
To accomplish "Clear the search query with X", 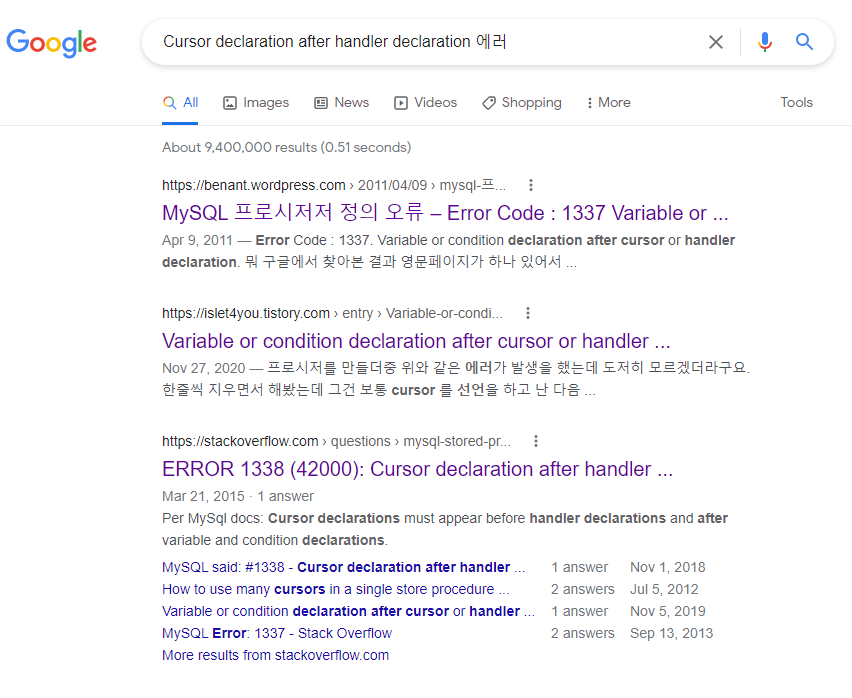I will 716,42.
